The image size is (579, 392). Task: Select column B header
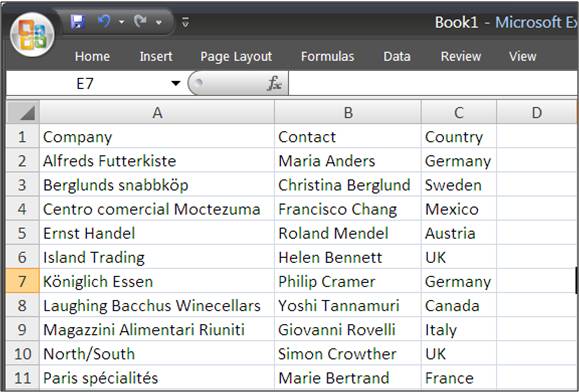348,112
